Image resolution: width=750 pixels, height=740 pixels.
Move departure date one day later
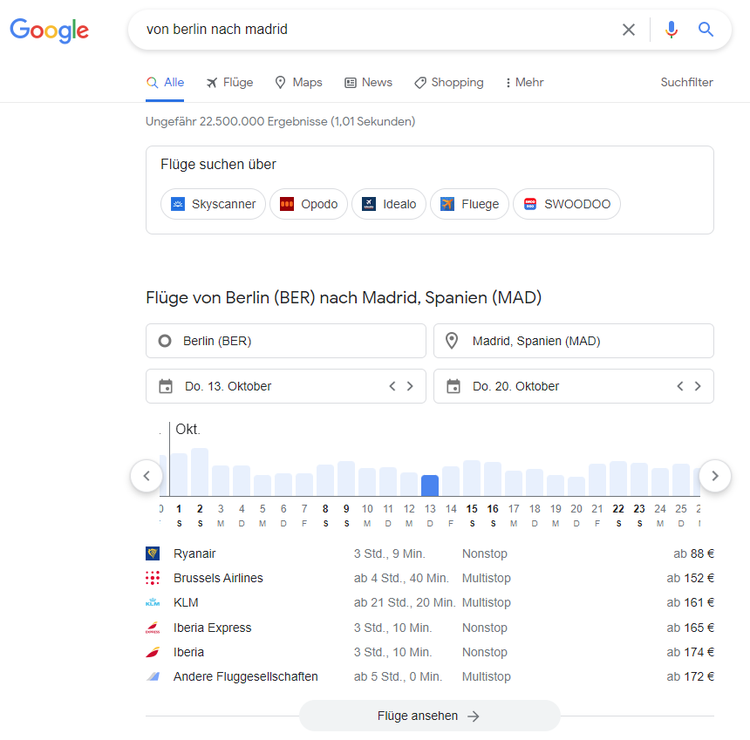(x=410, y=387)
